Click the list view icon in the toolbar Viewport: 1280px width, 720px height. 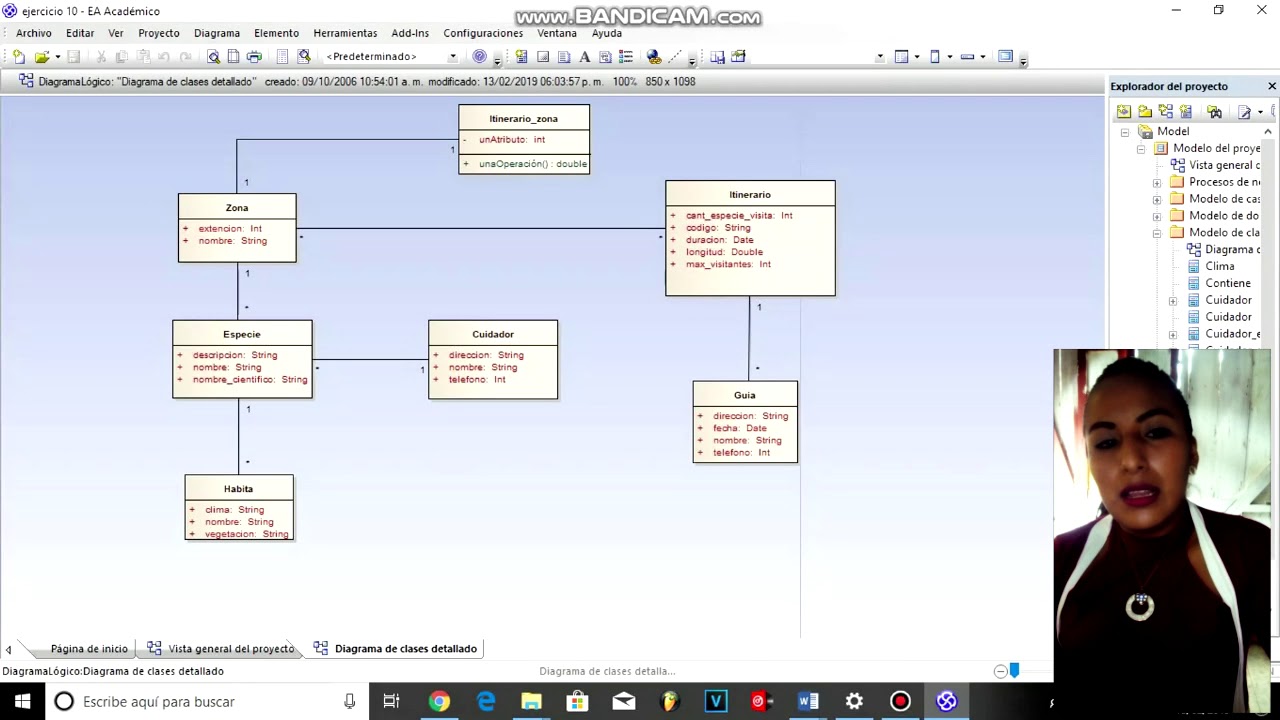pyautogui.click(x=626, y=57)
